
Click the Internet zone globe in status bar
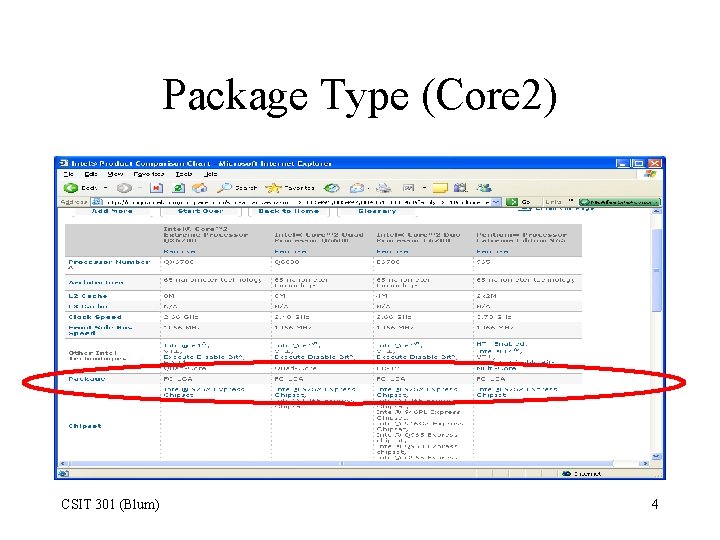point(567,473)
